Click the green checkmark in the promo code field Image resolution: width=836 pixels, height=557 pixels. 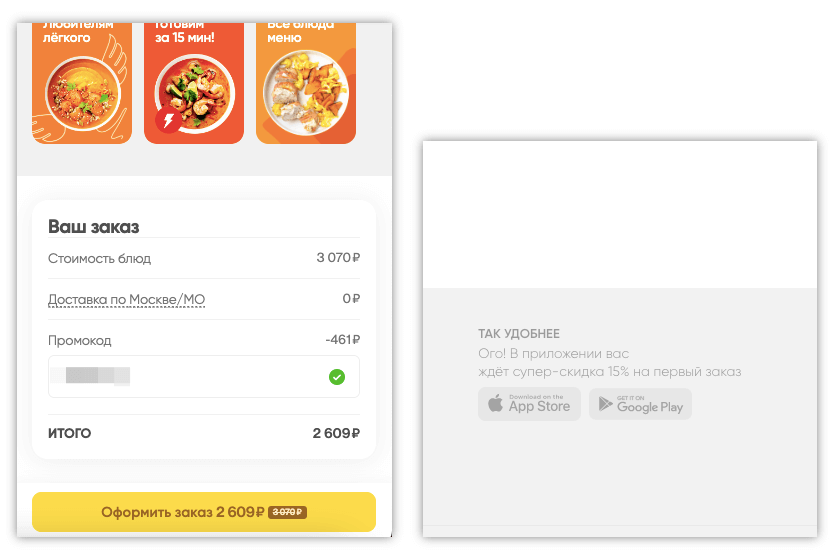(337, 377)
